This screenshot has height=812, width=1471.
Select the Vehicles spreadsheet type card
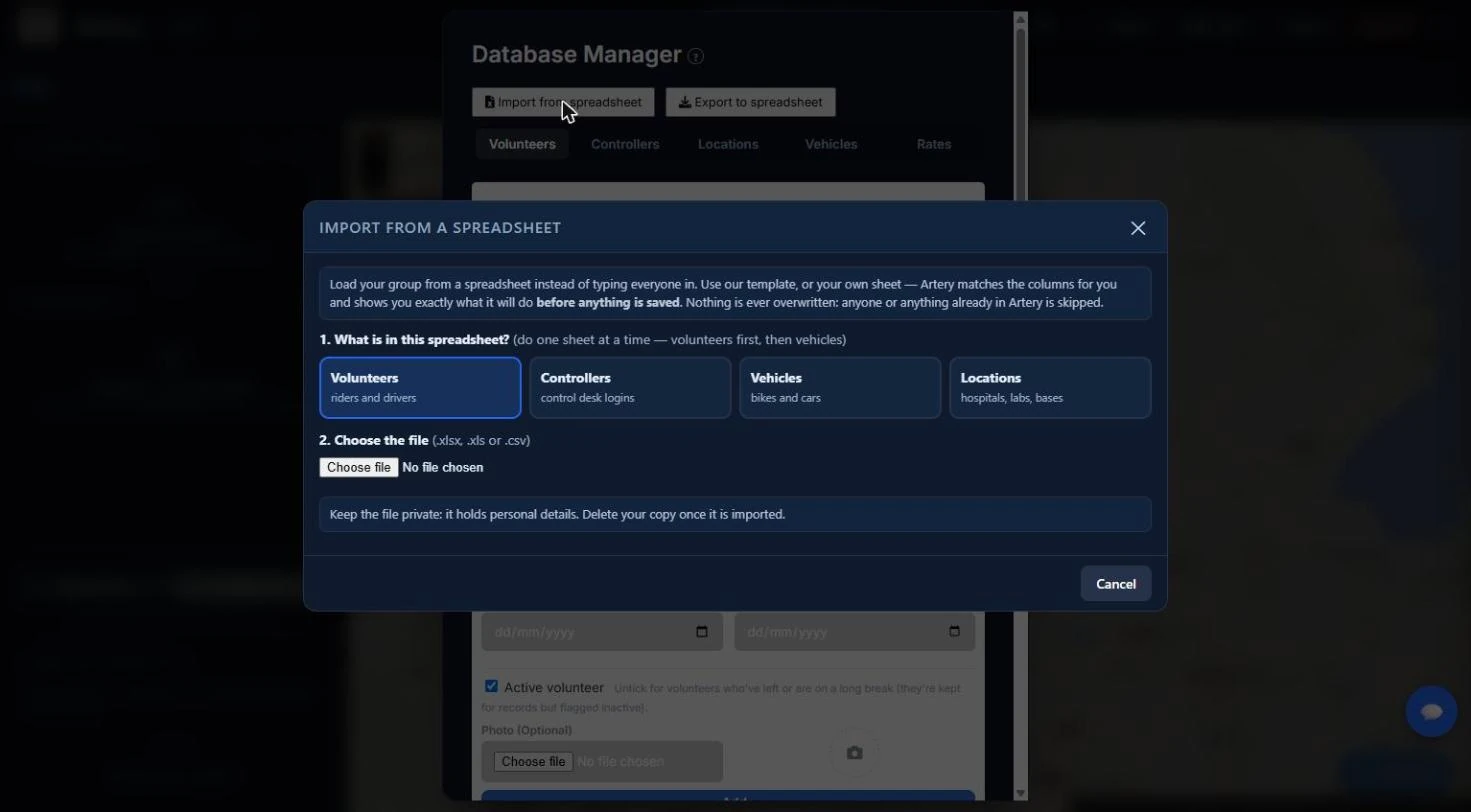tap(840, 387)
